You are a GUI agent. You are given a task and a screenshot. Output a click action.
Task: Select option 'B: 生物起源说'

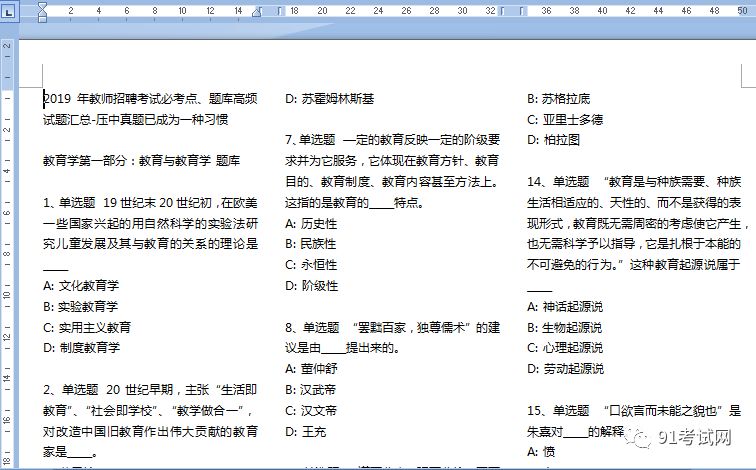(x=565, y=328)
